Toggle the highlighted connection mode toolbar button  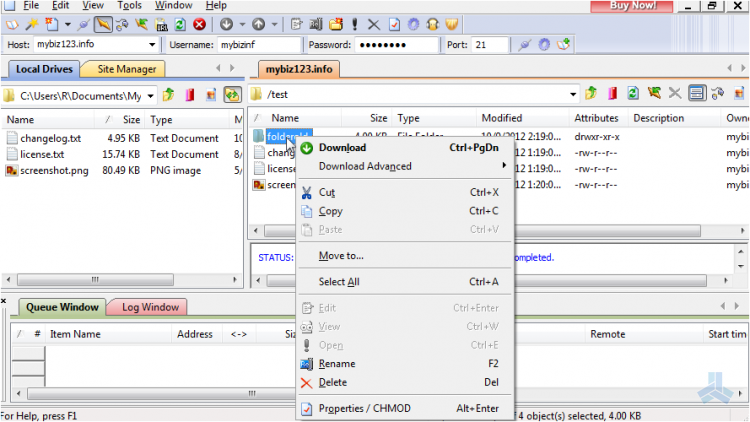(x=103, y=24)
